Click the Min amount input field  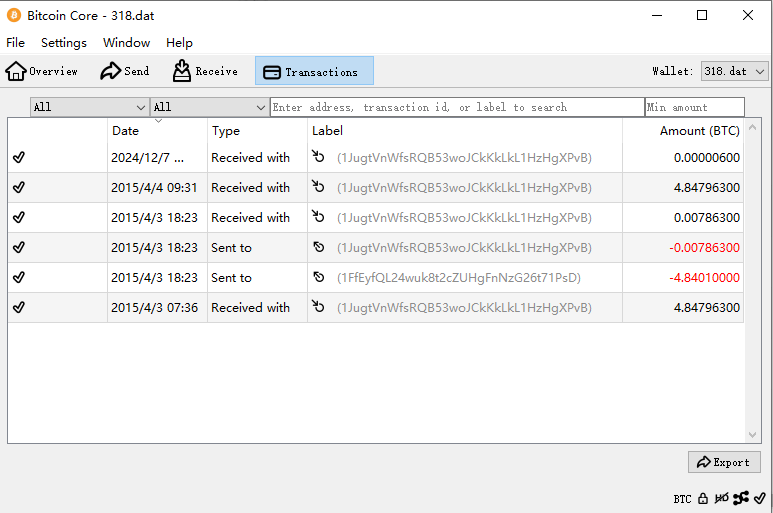click(x=694, y=107)
